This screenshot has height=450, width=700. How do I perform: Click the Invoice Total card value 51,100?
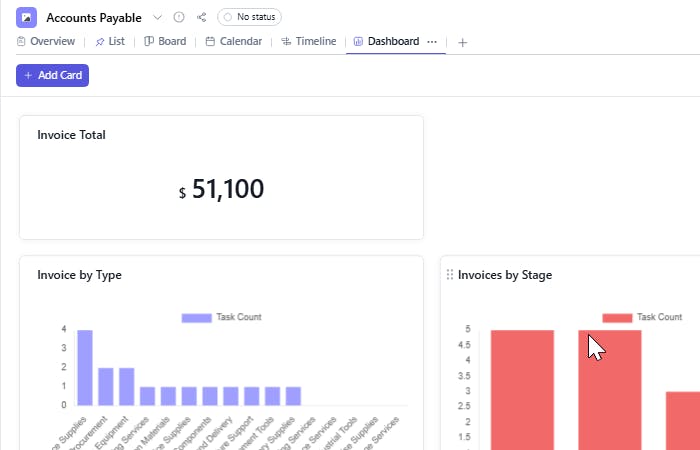tap(227, 190)
